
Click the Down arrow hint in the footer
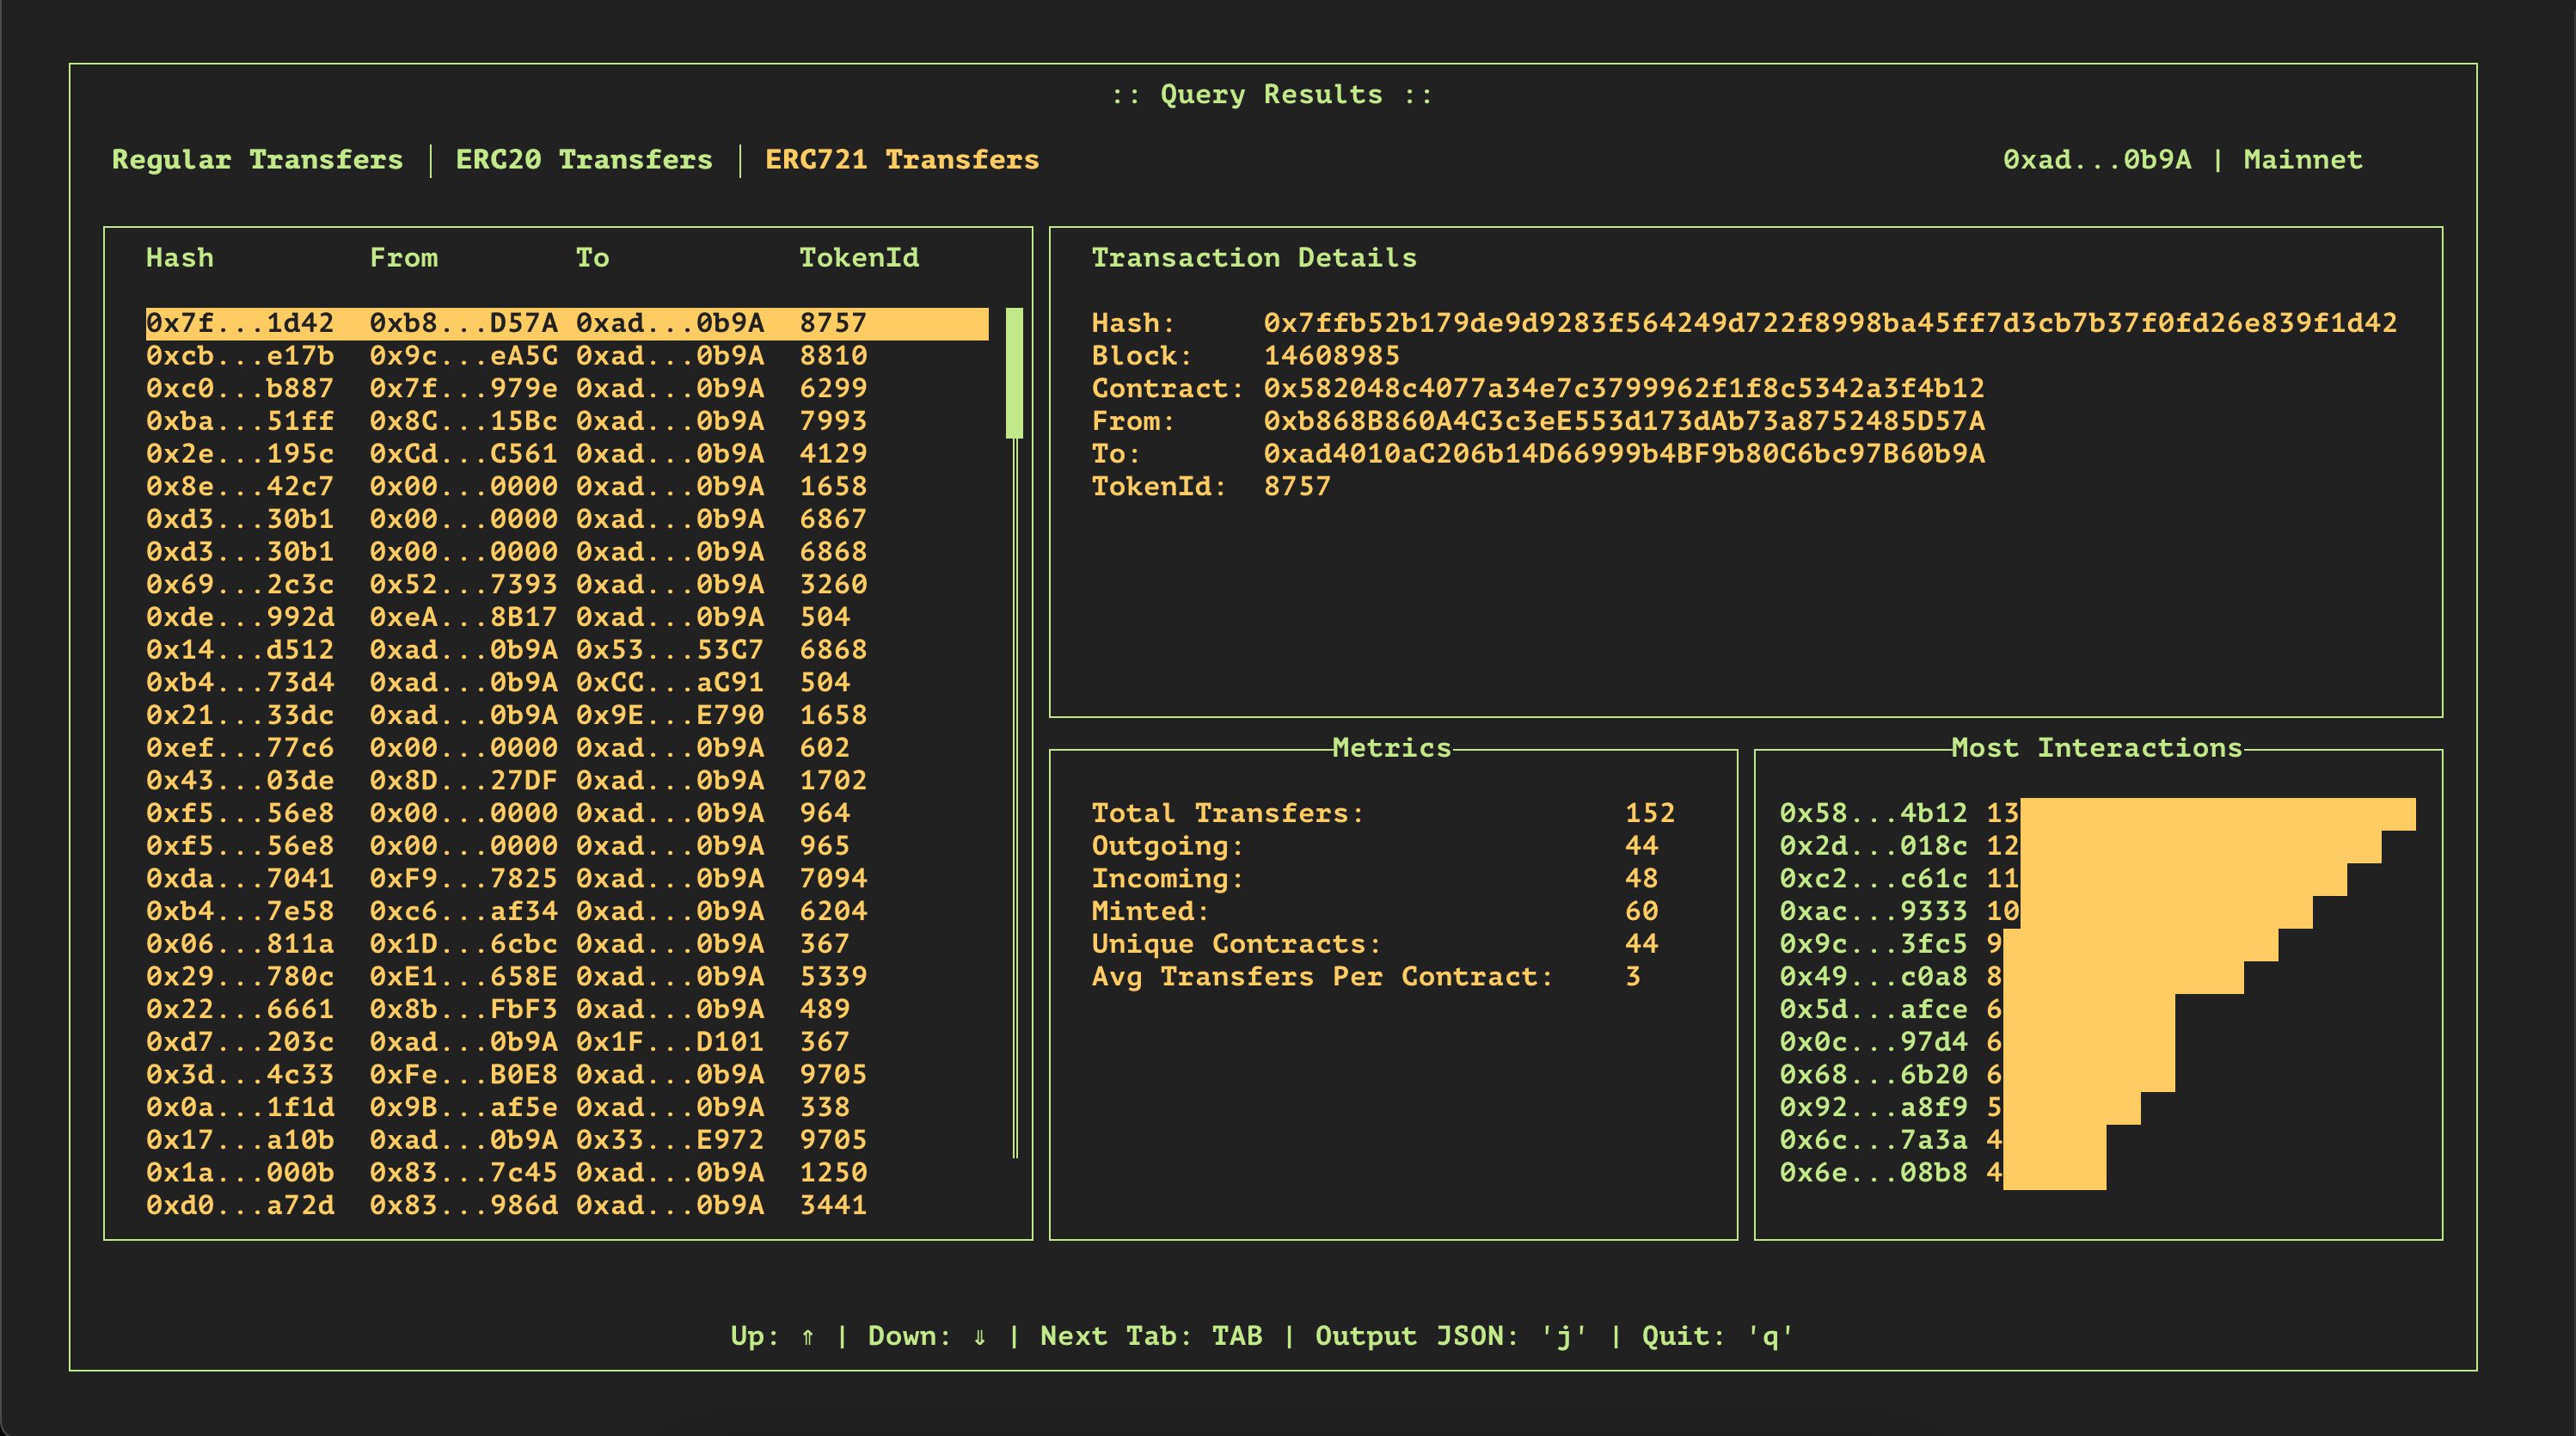927,1337
